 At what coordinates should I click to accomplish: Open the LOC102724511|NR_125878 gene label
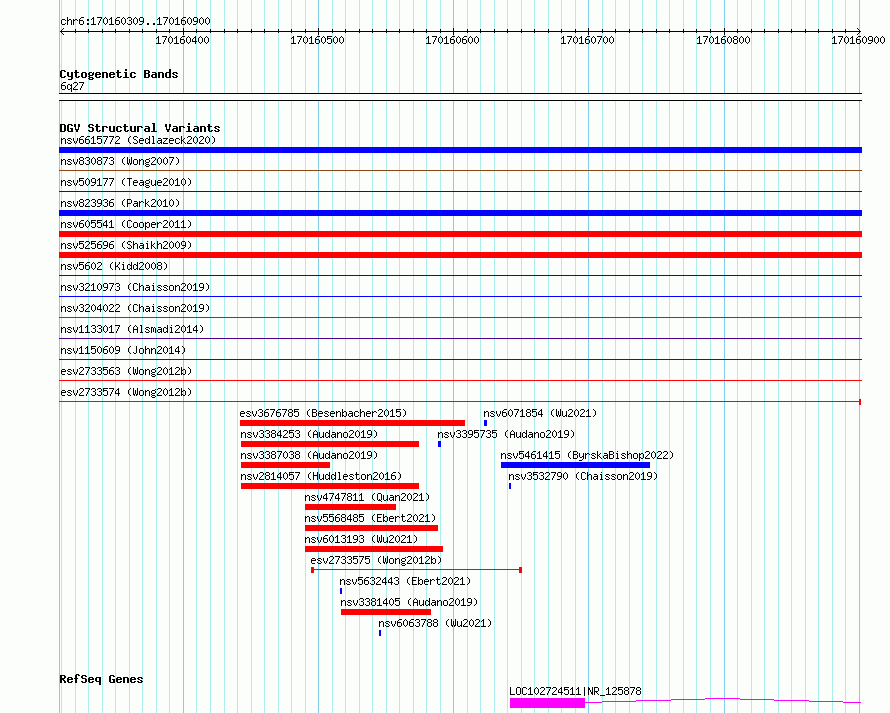tap(575, 691)
